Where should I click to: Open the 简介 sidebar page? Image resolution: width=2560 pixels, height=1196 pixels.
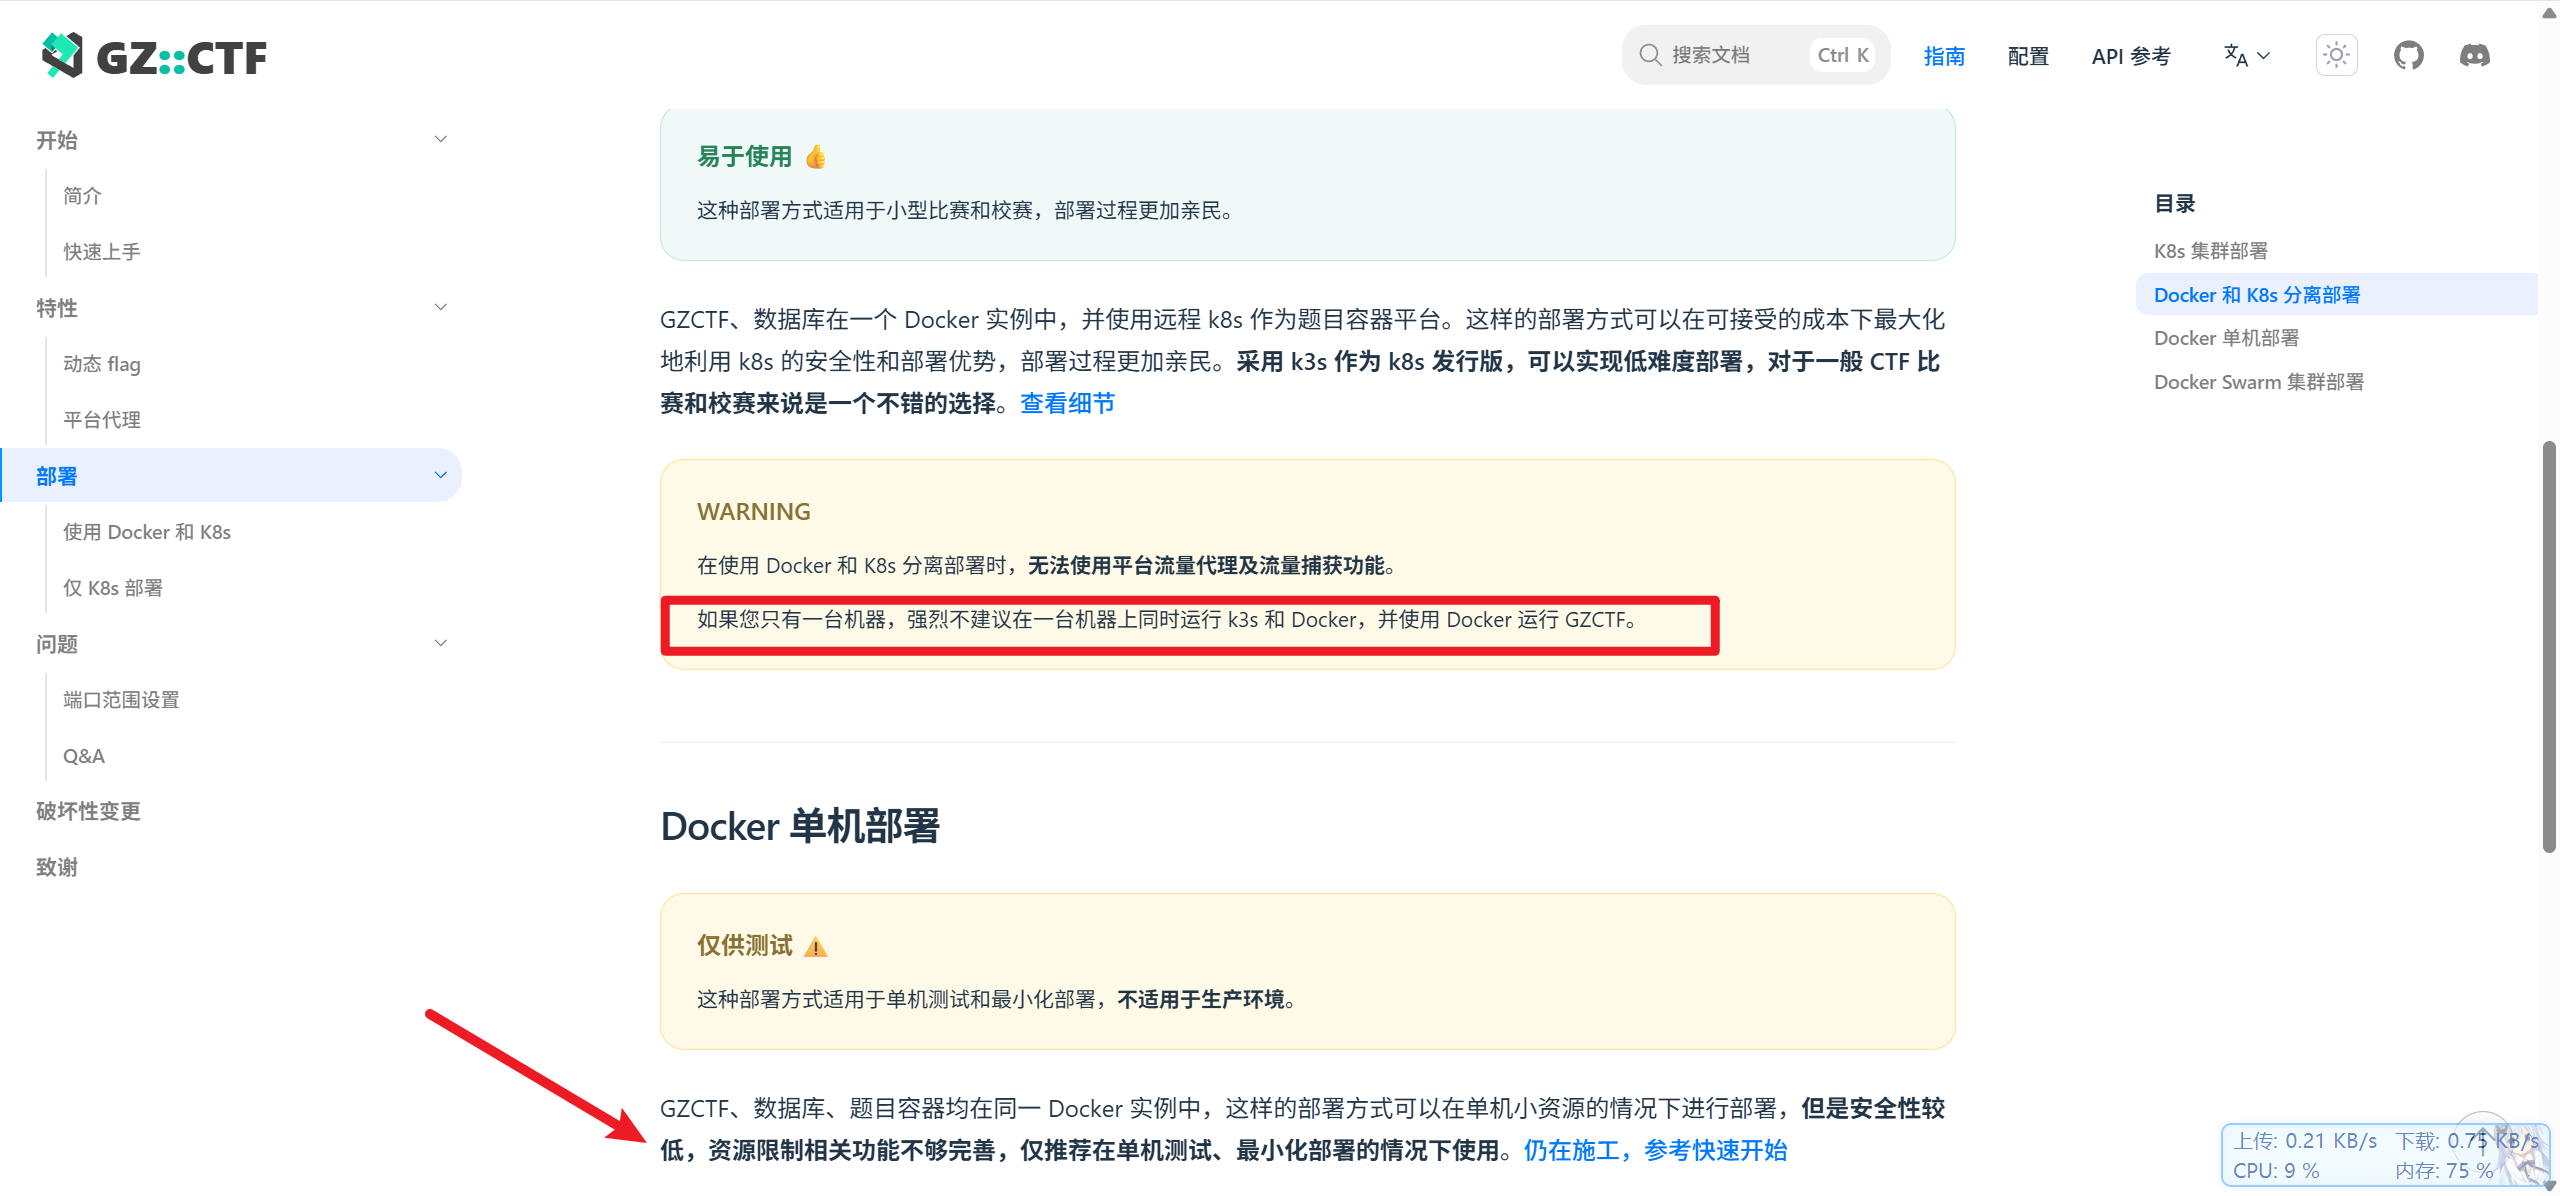tap(82, 196)
